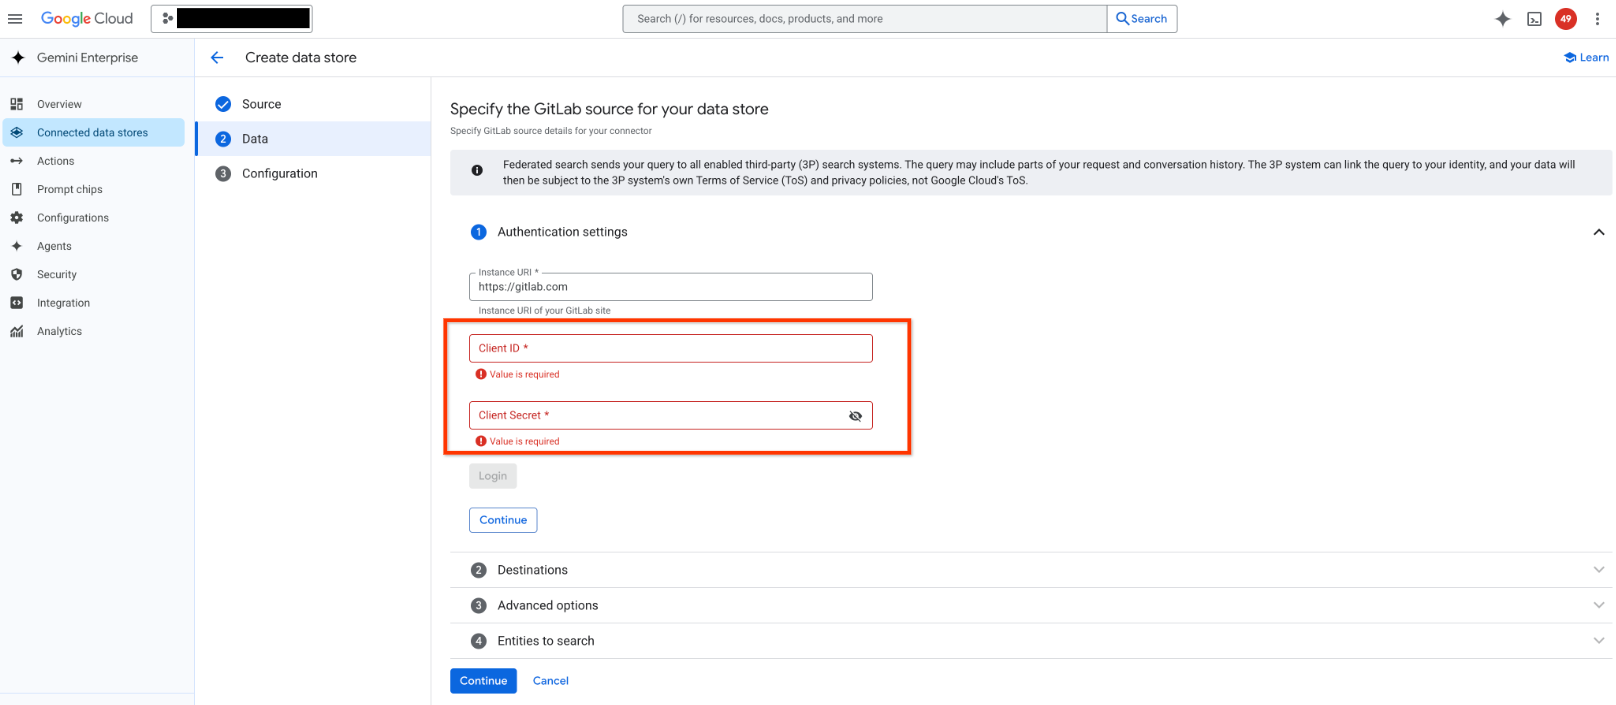This screenshot has width=1616, height=705.
Task: Open Cloud Shell terminal icon
Action: 1534,19
